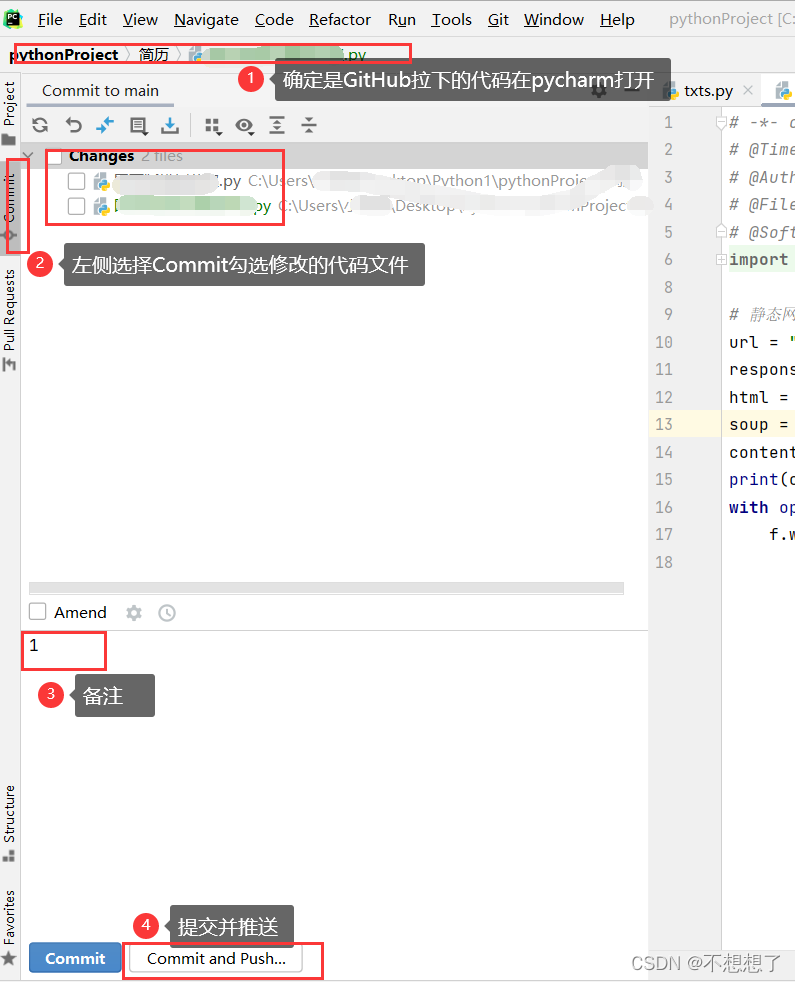Click the Collapse All icon

(x=309, y=125)
